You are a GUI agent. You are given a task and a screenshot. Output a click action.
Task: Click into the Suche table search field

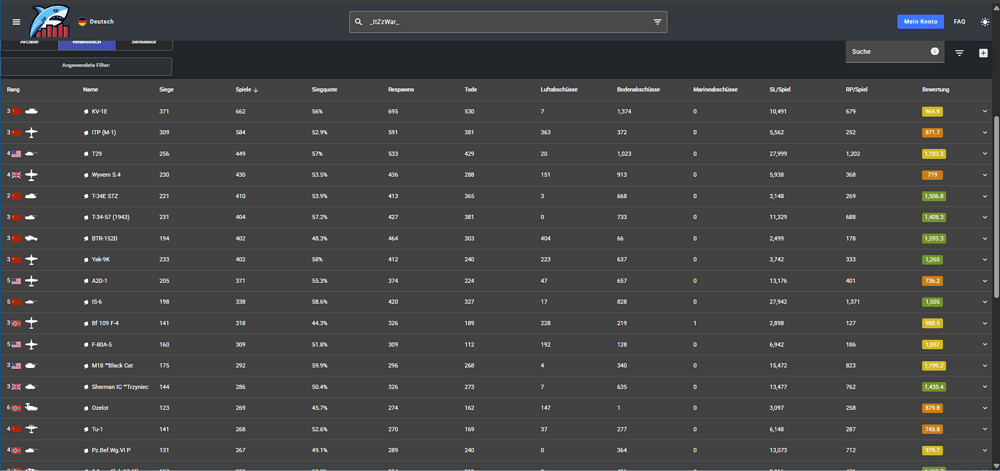click(887, 51)
